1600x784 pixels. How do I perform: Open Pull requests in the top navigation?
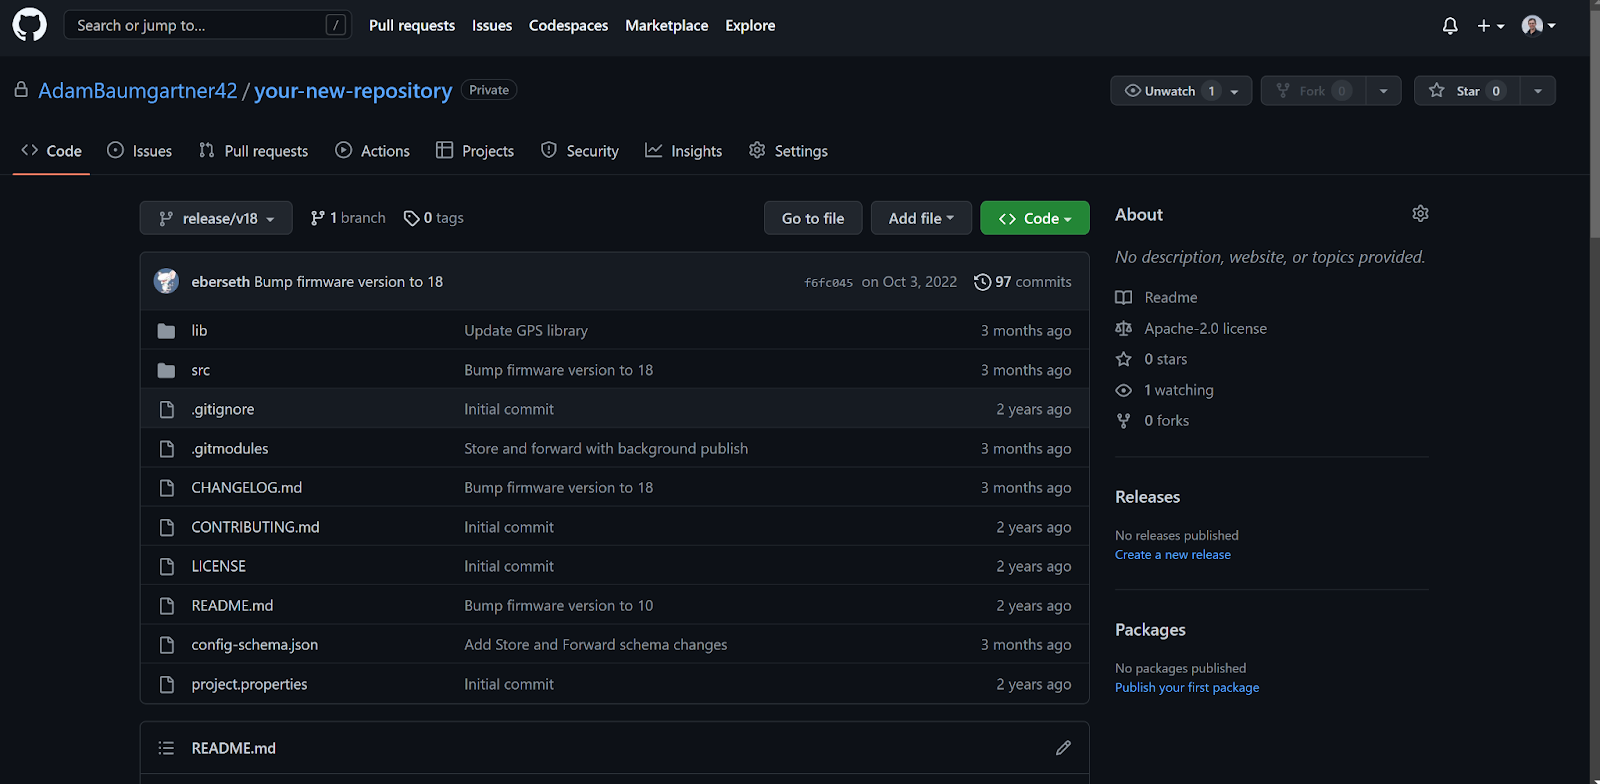pyautogui.click(x=412, y=26)
